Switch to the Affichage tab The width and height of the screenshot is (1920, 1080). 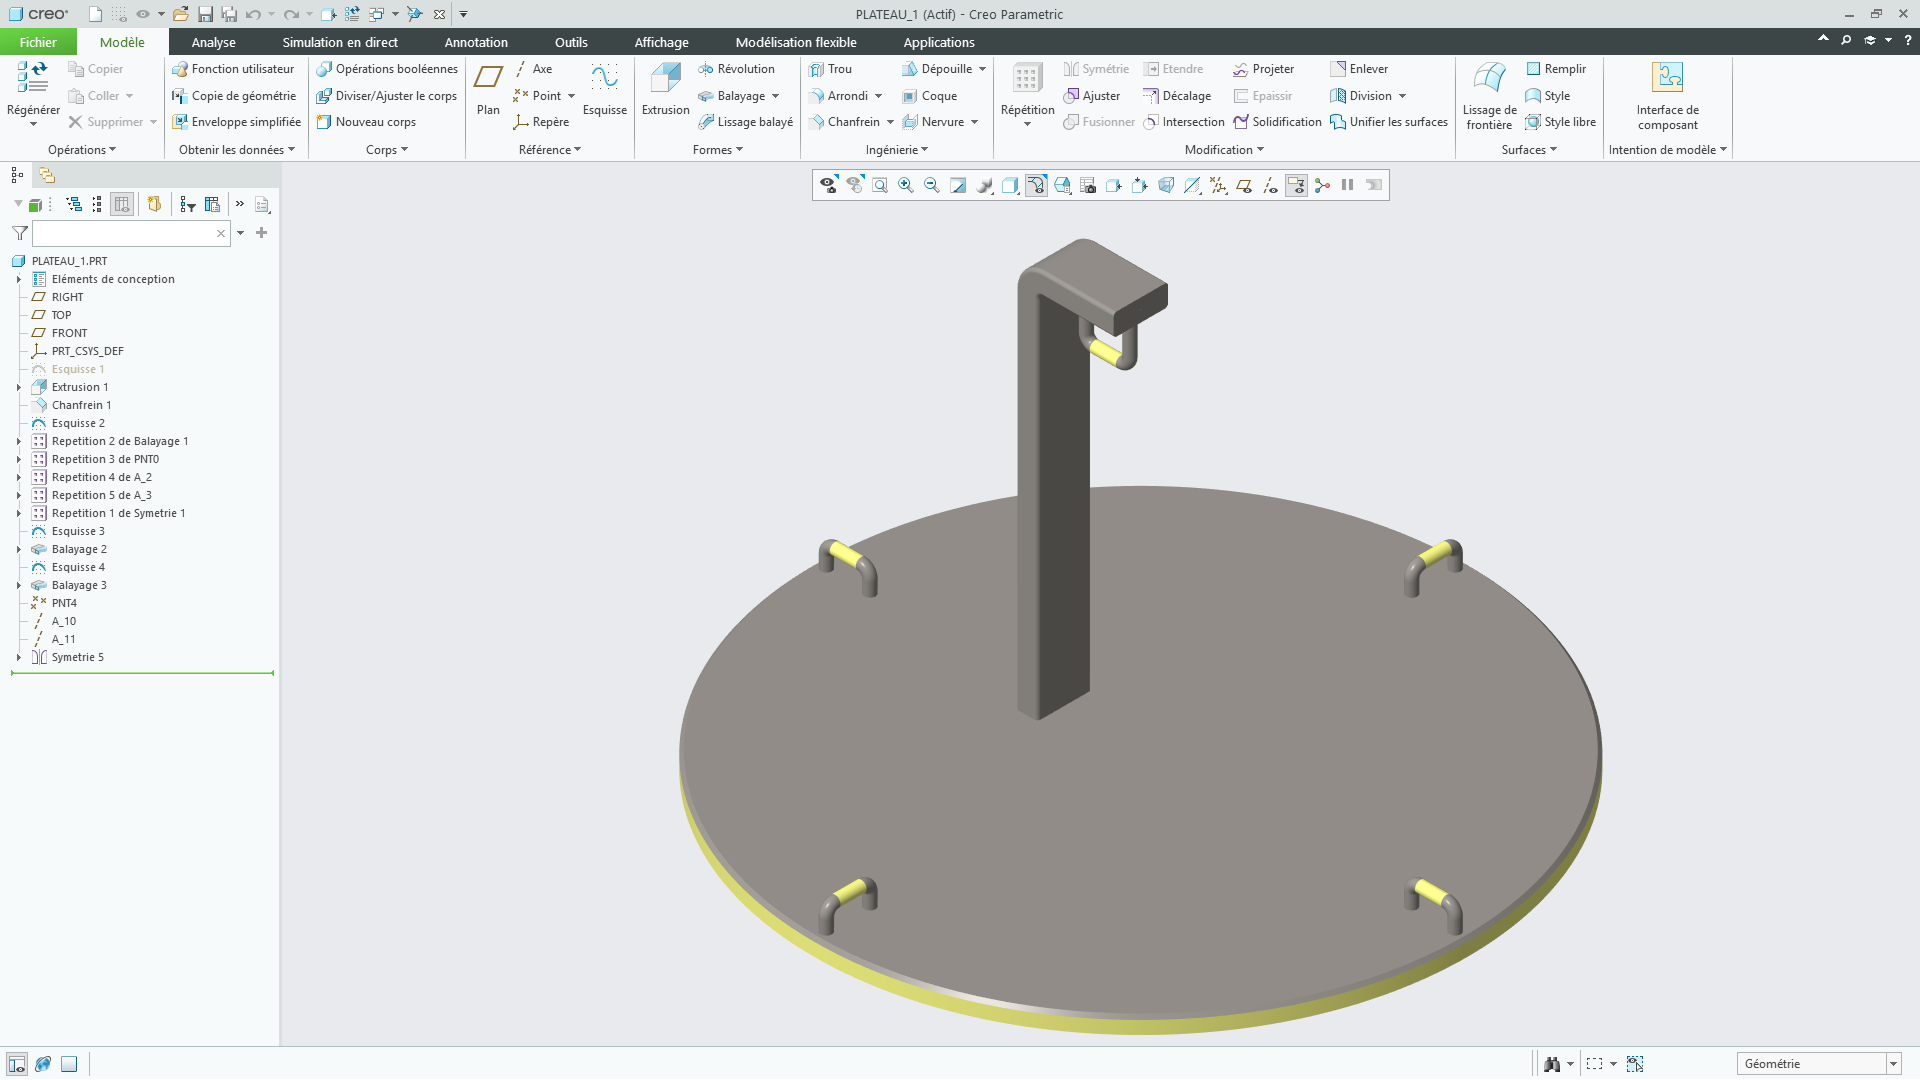click(x=661, y=42)
